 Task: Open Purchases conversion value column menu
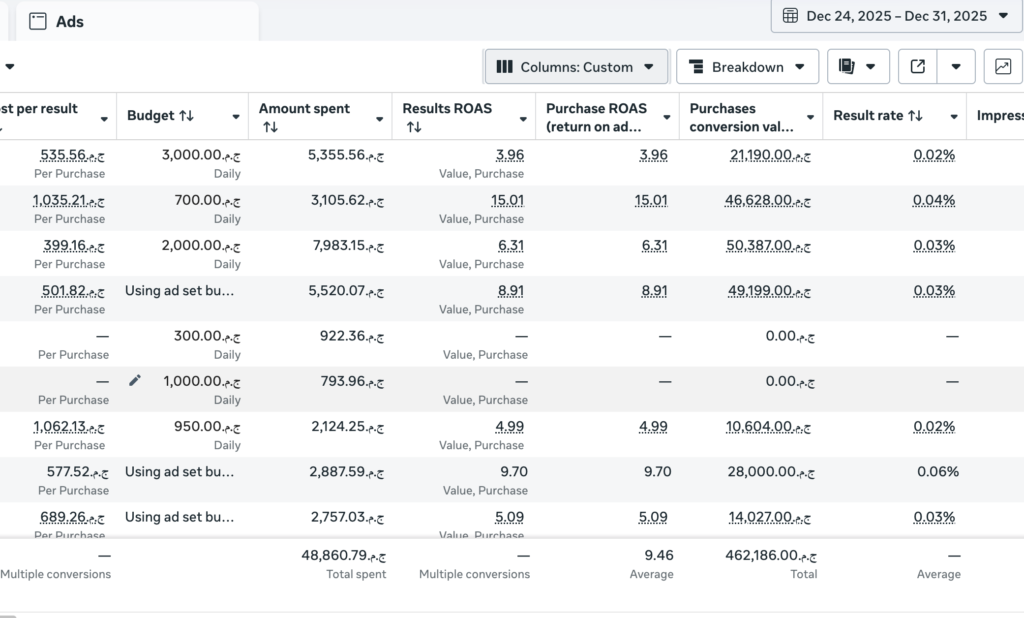(810, 118)
